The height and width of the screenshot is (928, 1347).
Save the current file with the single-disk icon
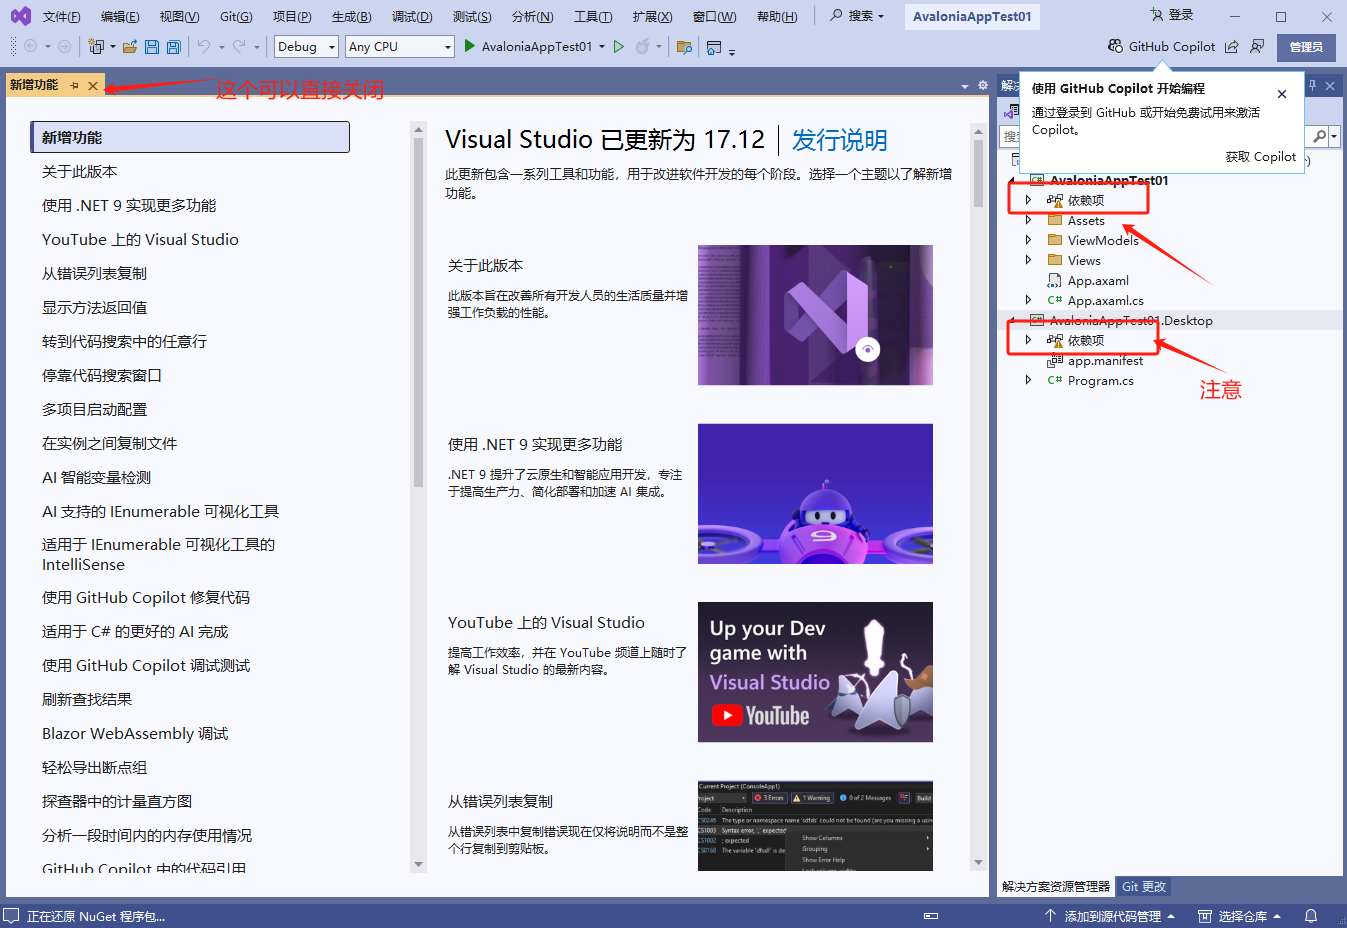coord(152,47)
